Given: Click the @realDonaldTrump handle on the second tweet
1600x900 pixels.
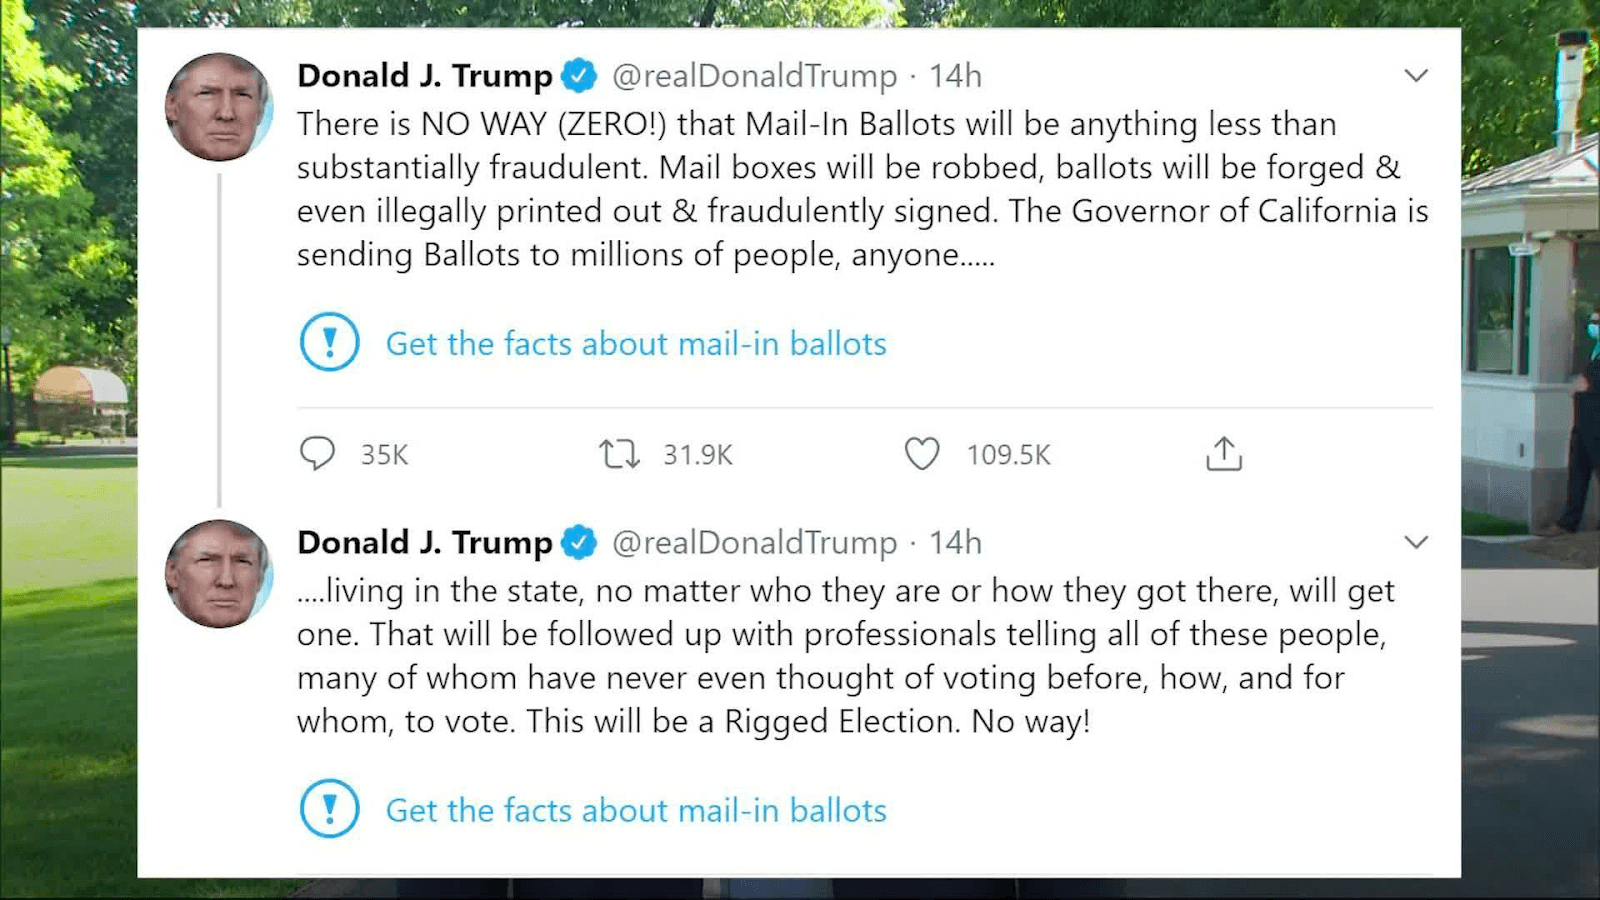Looking at the screenshot, I should pos(754,543).
